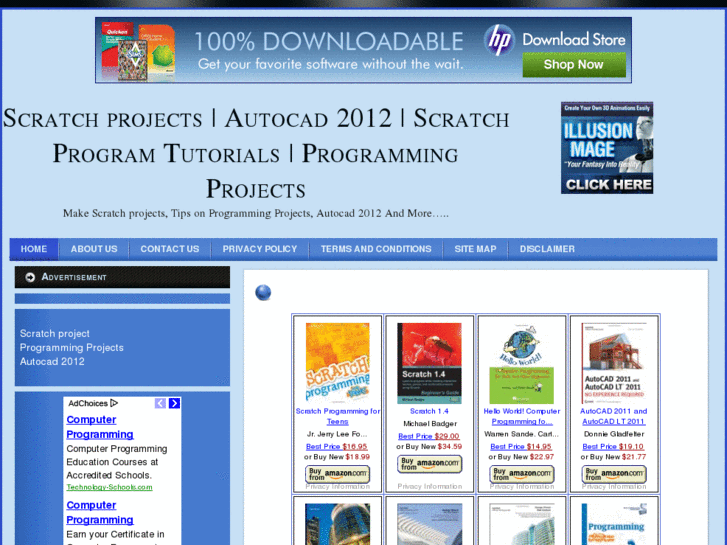Open the Technology-Schools.com ad URL
727x545 pixels.
pyautogui.click(x=109, y=487)
